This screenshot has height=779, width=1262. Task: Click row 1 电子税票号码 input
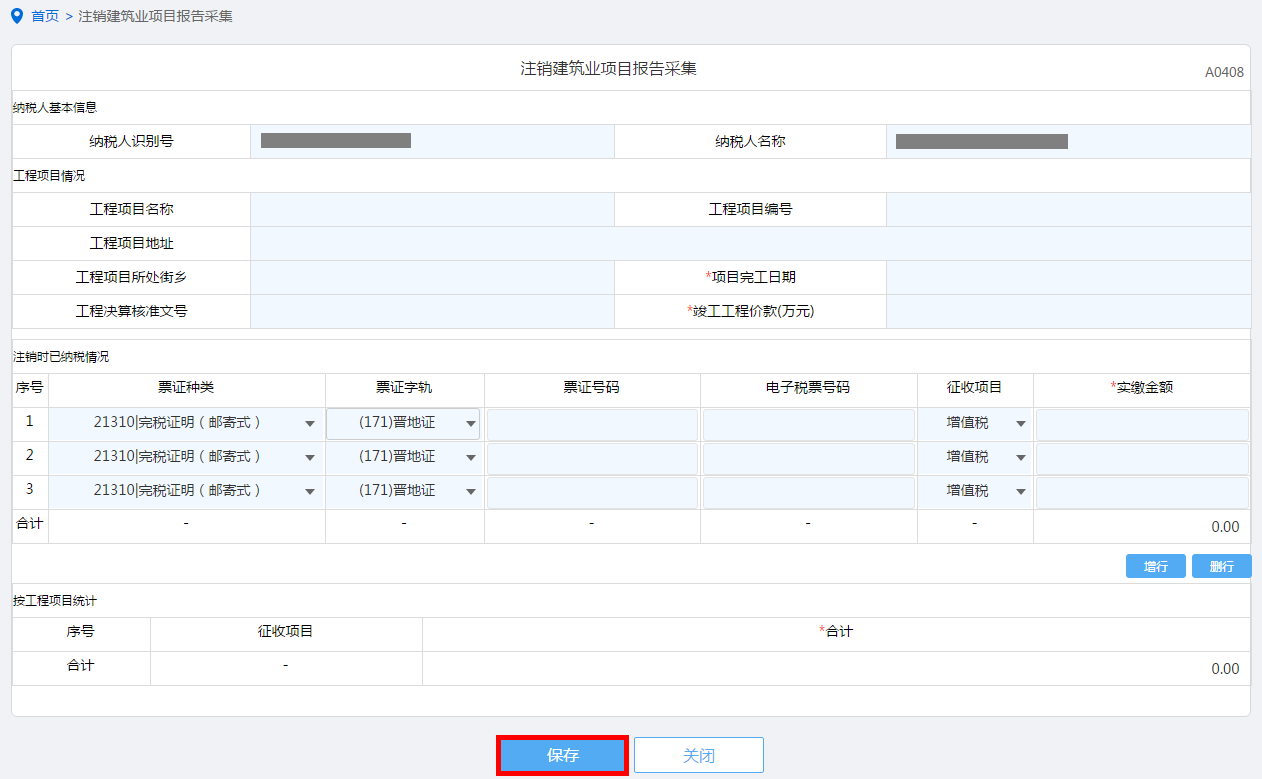point(809,425)
